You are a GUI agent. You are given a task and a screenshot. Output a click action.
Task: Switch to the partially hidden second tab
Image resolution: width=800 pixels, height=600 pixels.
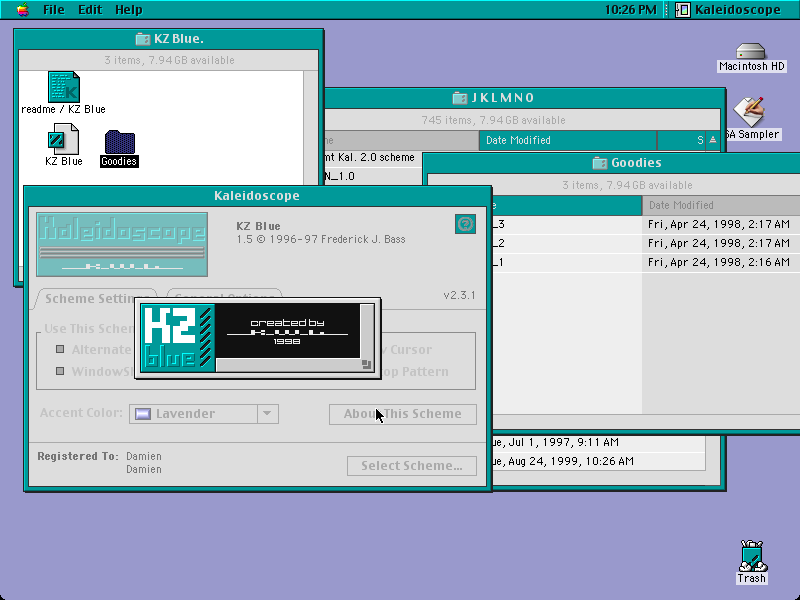[224, 293]
